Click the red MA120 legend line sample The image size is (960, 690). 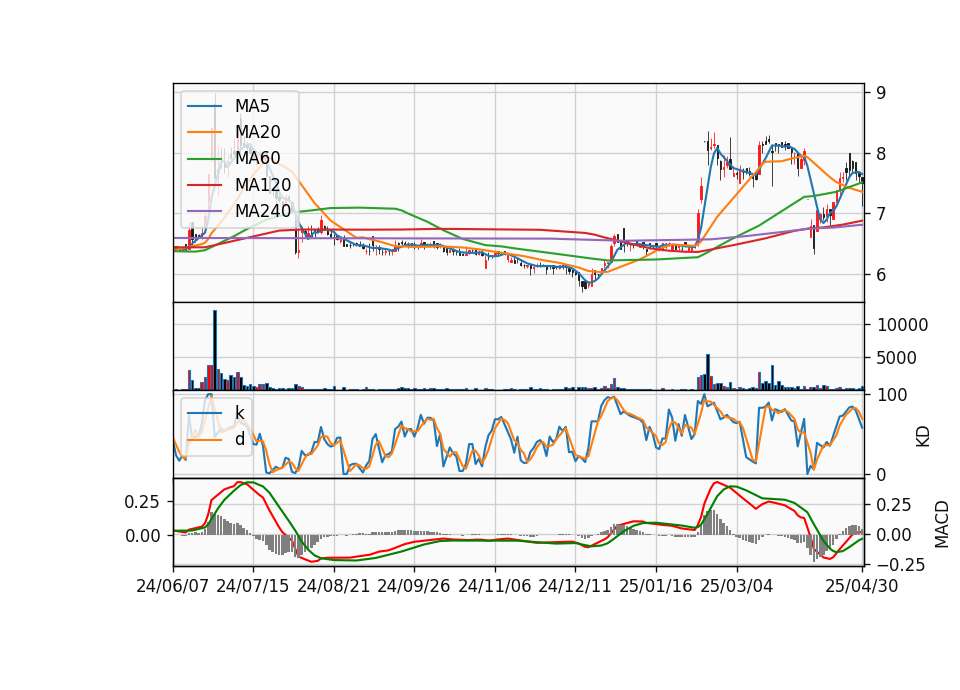pos(204,184)
